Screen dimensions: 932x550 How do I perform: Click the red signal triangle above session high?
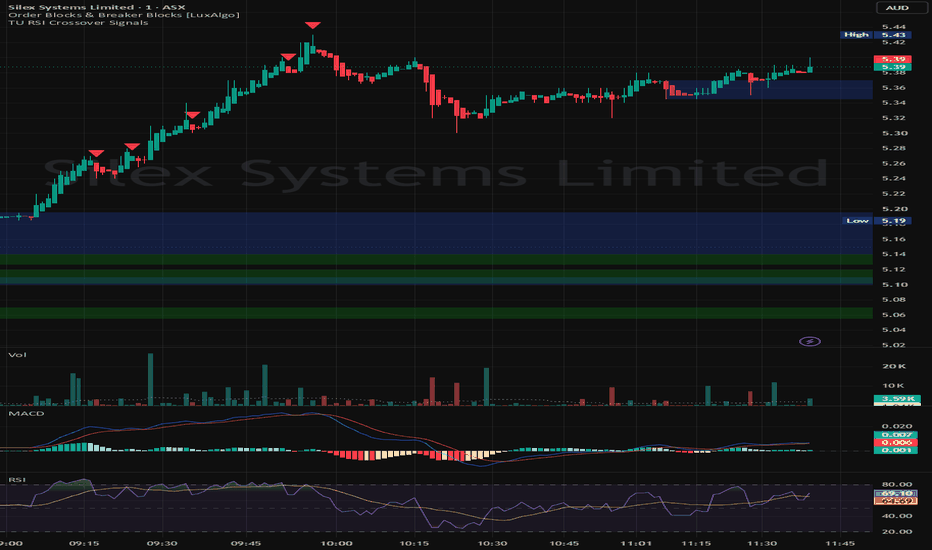click(313, 25)
